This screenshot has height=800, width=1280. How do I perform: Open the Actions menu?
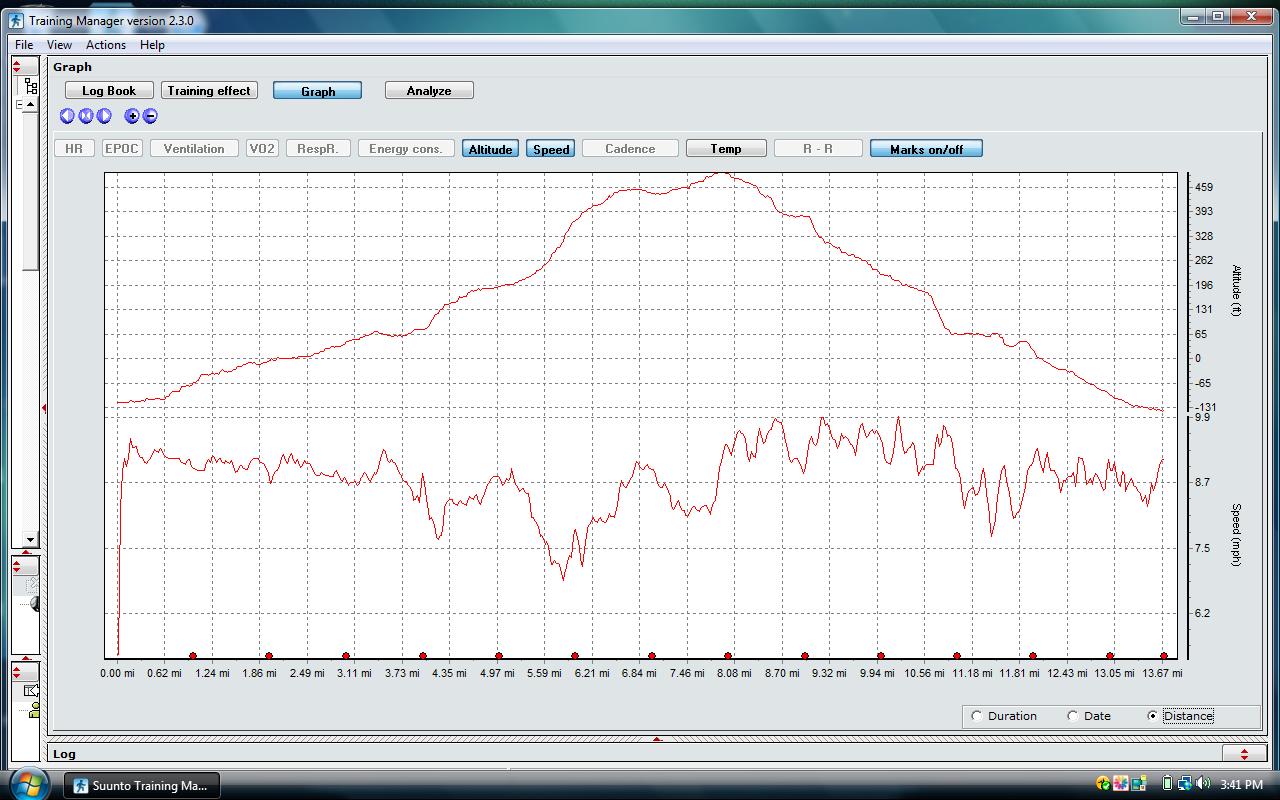coord(105,45)
